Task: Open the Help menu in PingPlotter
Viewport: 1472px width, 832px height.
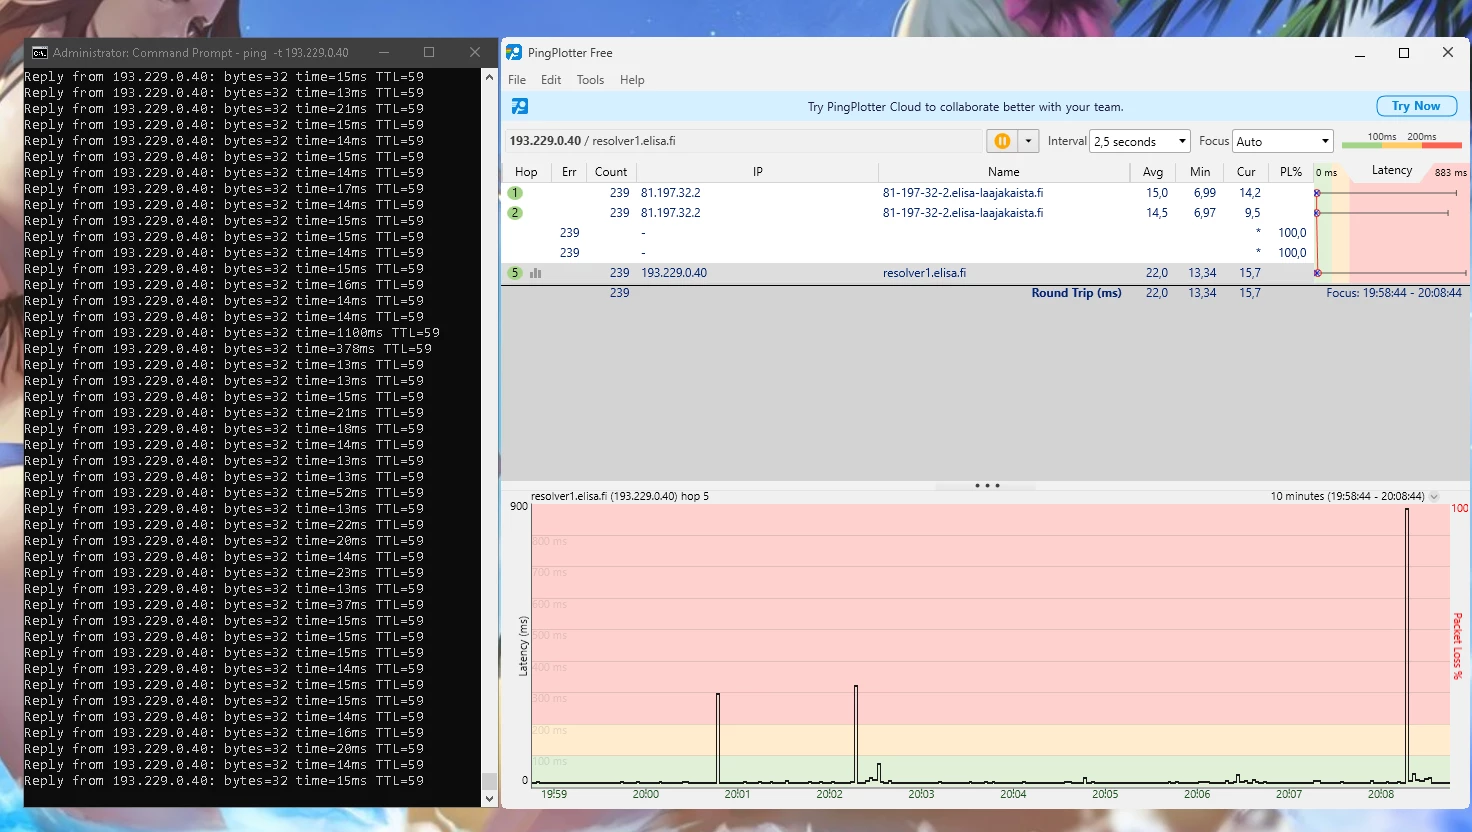Action: tap(632, 80)
